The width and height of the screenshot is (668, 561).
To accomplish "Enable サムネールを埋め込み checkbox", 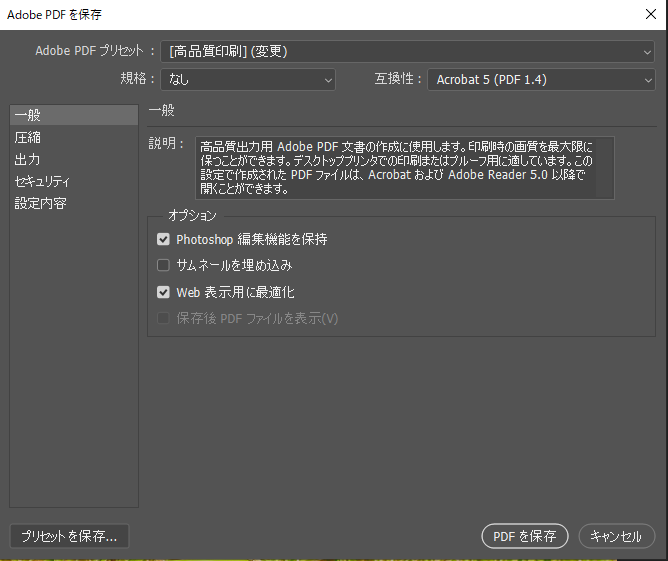I will (164, 266).
